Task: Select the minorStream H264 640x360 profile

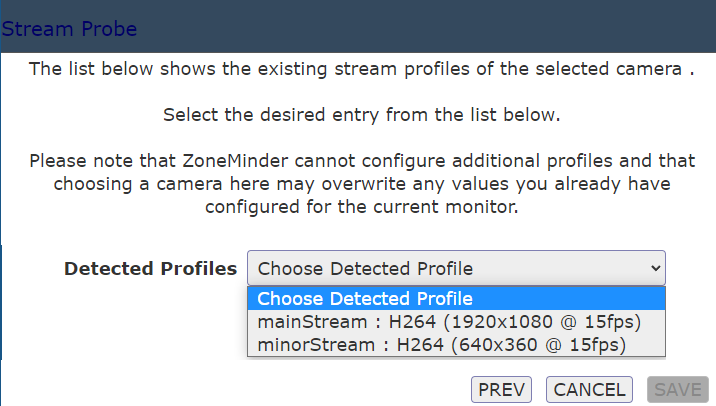Action: (x=456, y=345)
